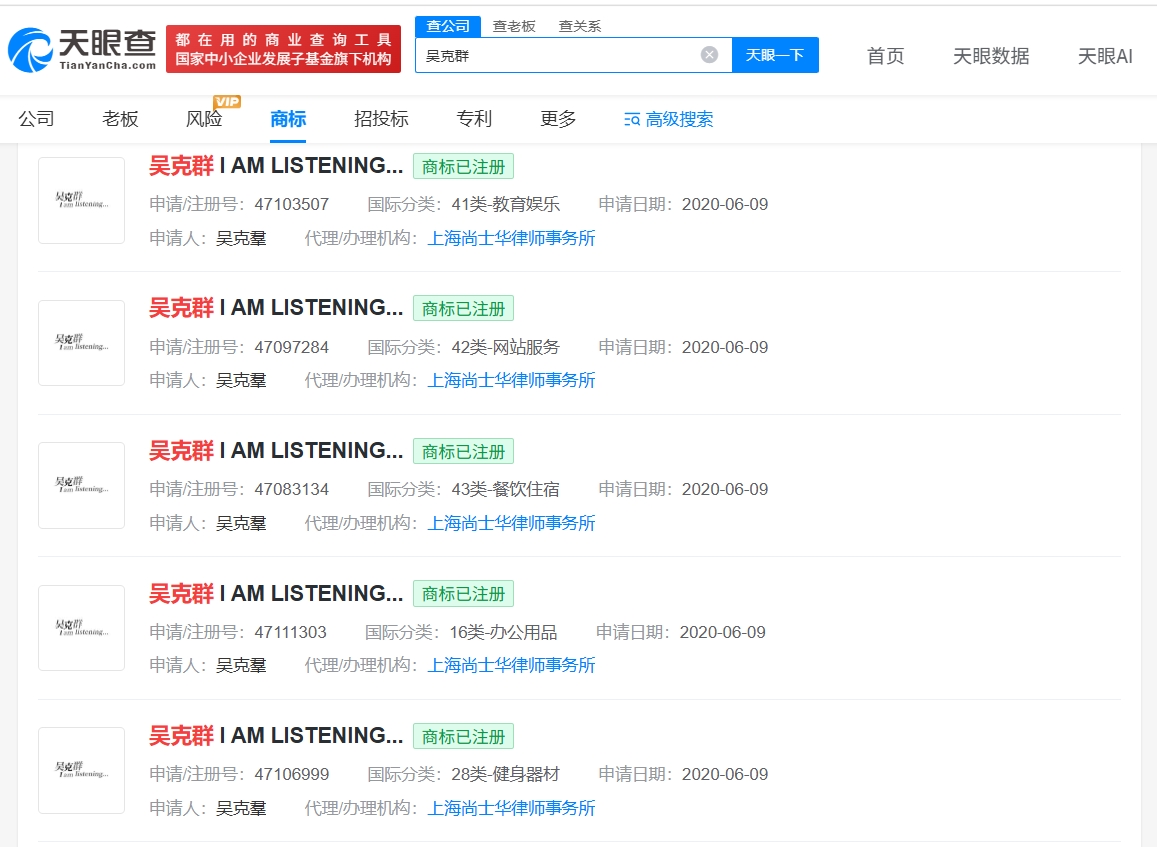
Task: Open 上海尚士华律师事务所 link in the 16类 row
Action: coord(511,666)
